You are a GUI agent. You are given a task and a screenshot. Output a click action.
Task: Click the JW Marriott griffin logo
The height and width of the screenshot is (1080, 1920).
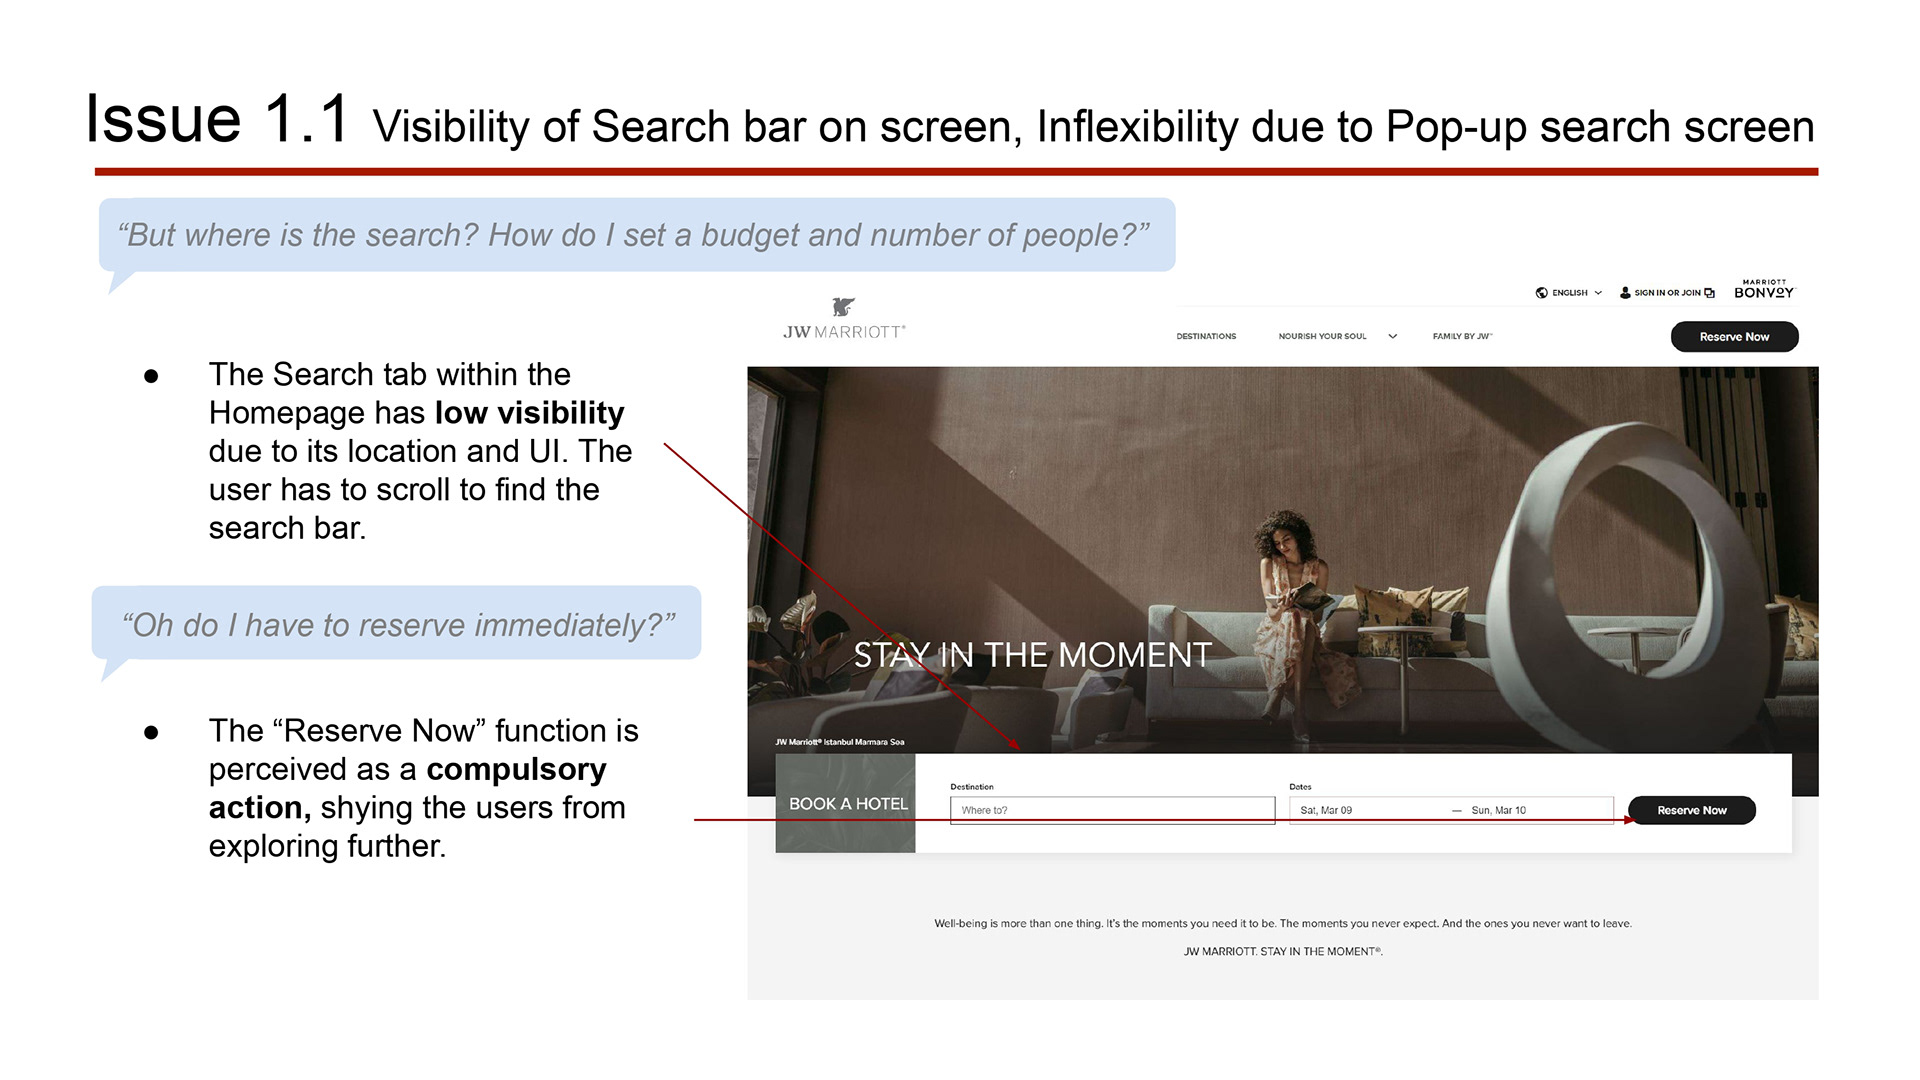tap(844, 306)
